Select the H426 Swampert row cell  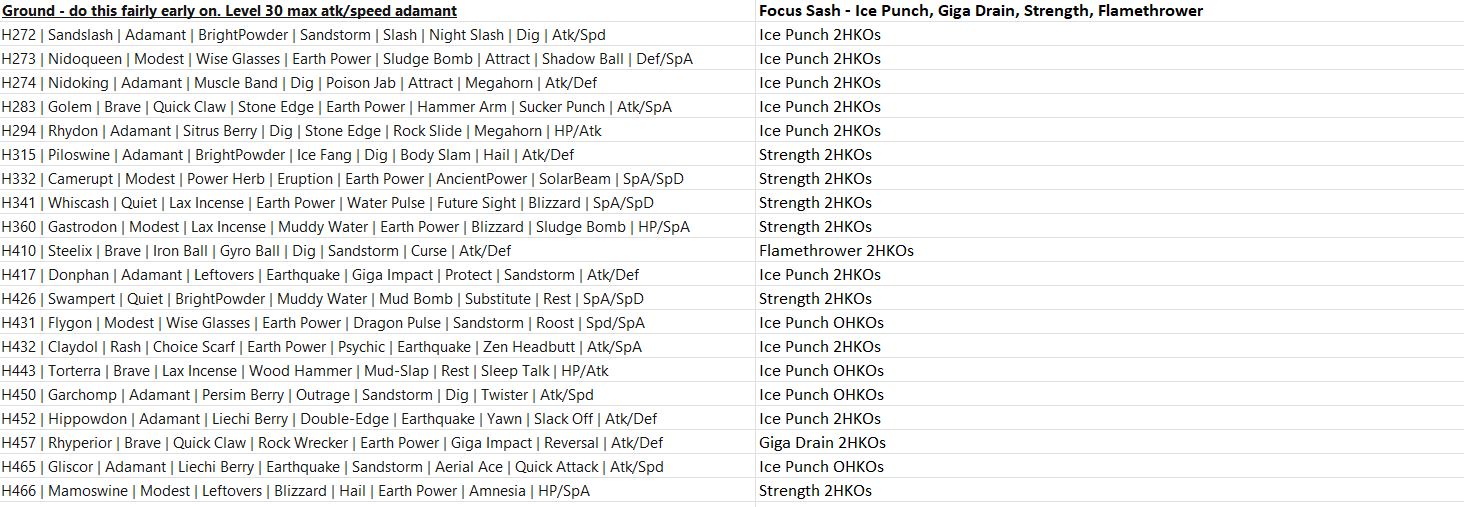click(x=322, y=299)
